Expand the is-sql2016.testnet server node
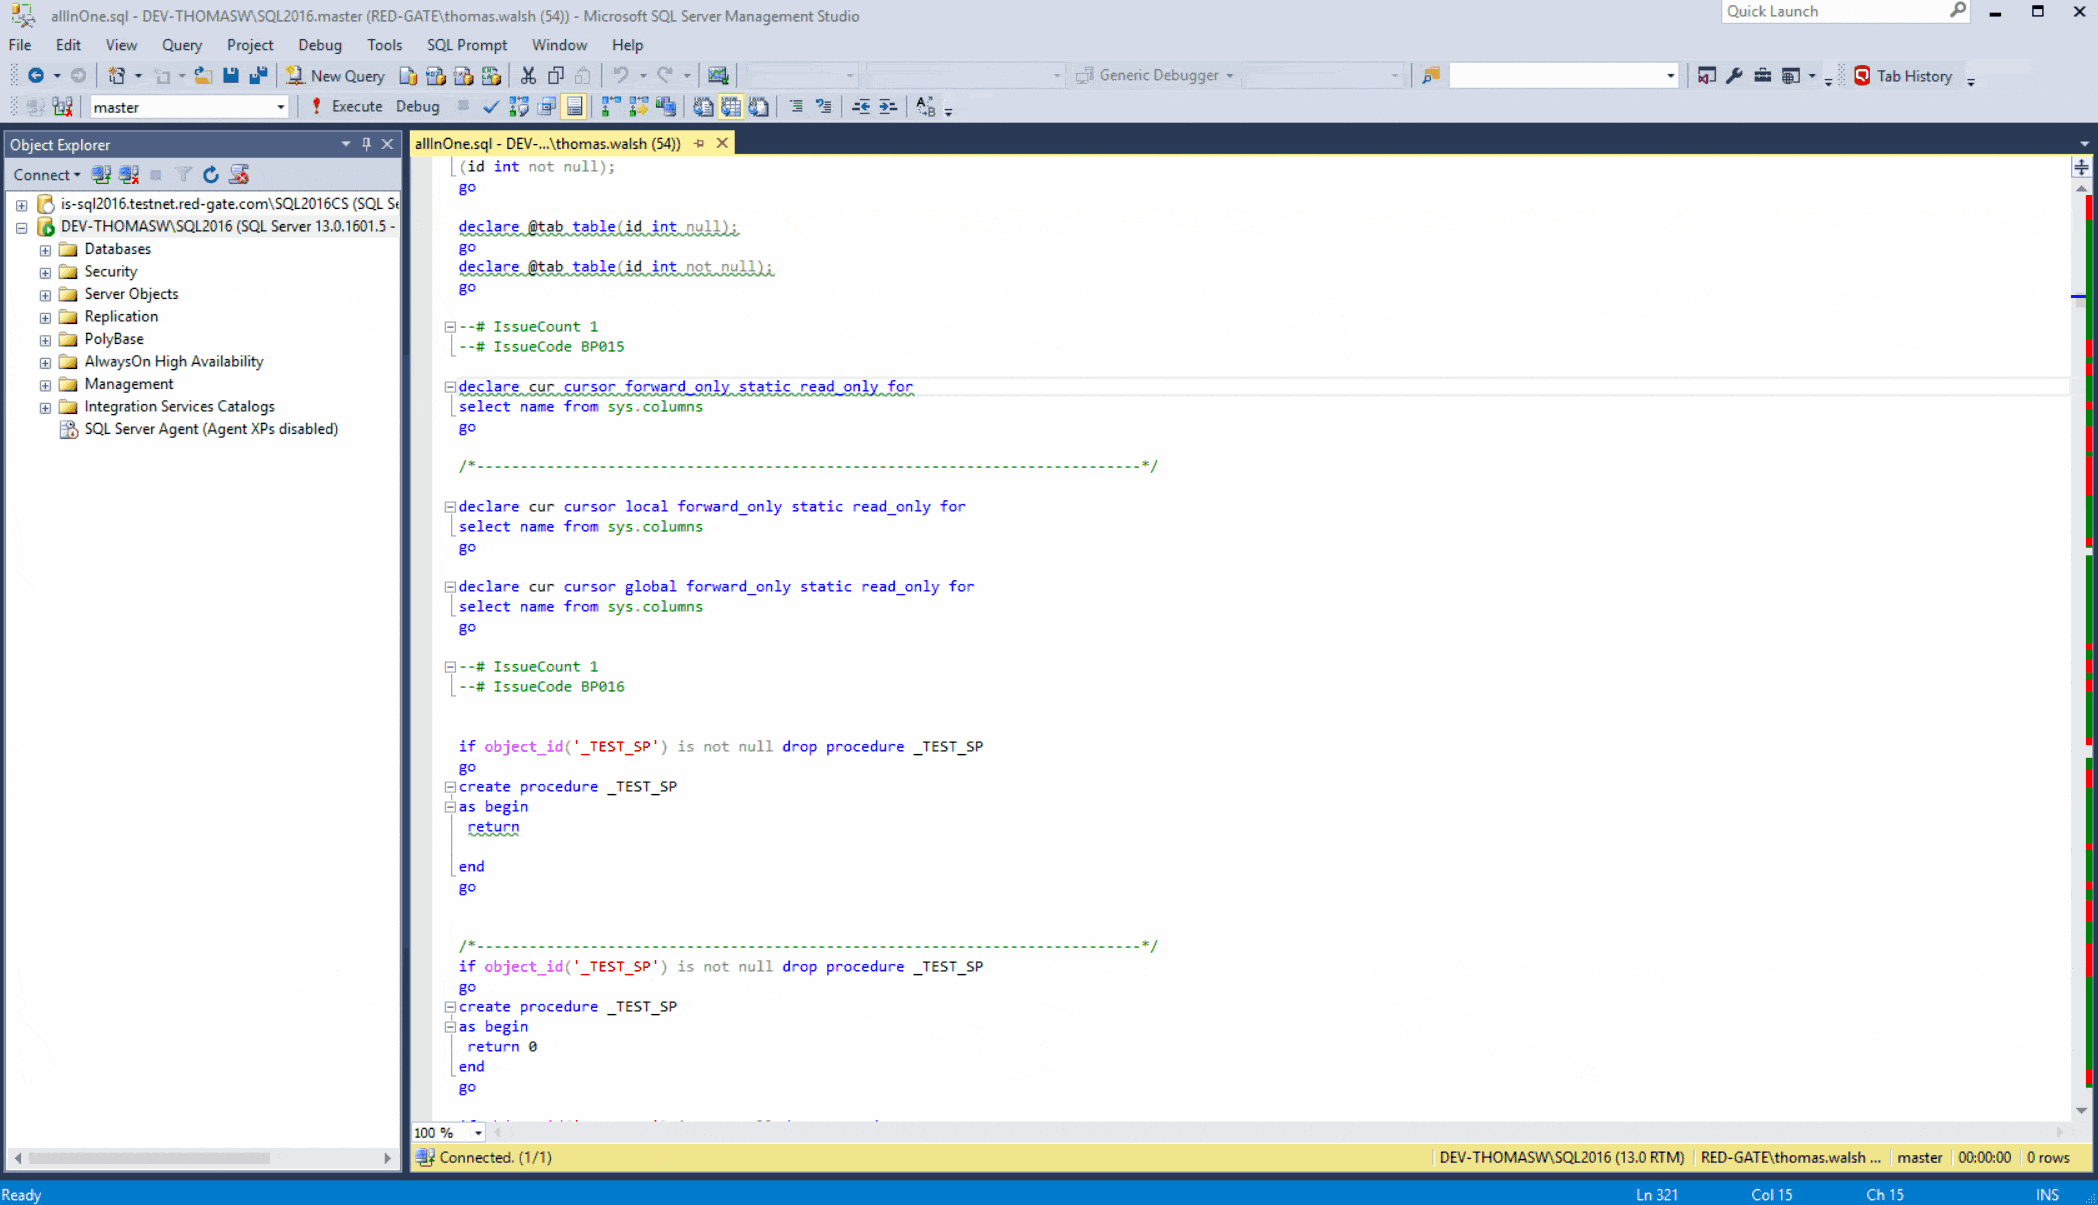The width and height of the screenshot is (2098, 1205). coord(21,204)
